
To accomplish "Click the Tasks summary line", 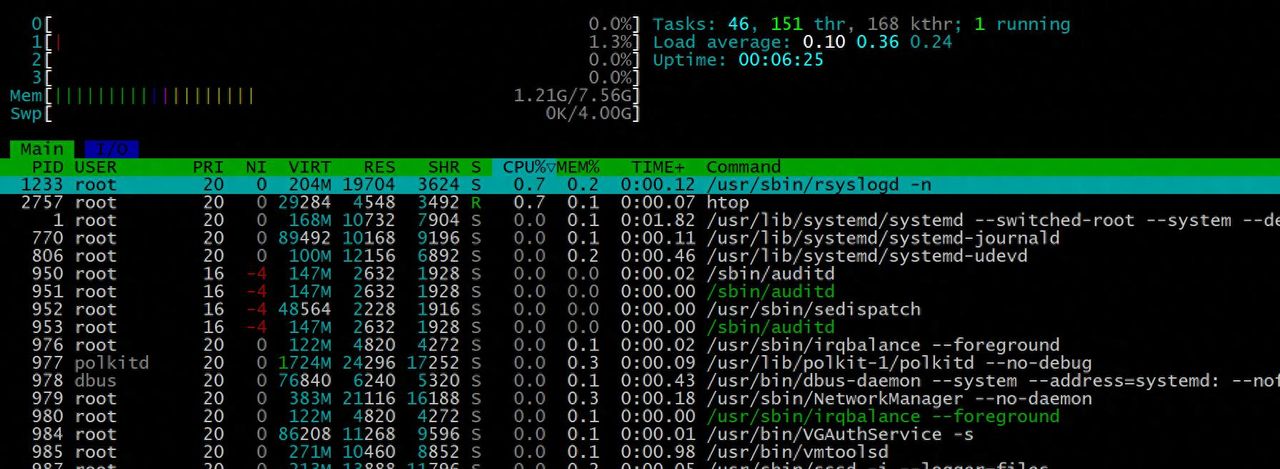I will [x=861, y=24].
